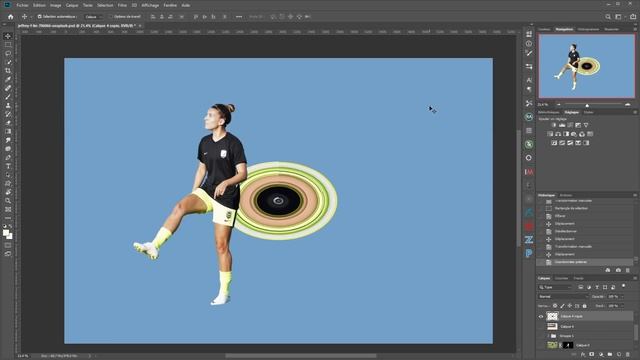Viewport: 640px width, 360px height.
Task: Select the Gradient tool
Action: pos(8,131)
